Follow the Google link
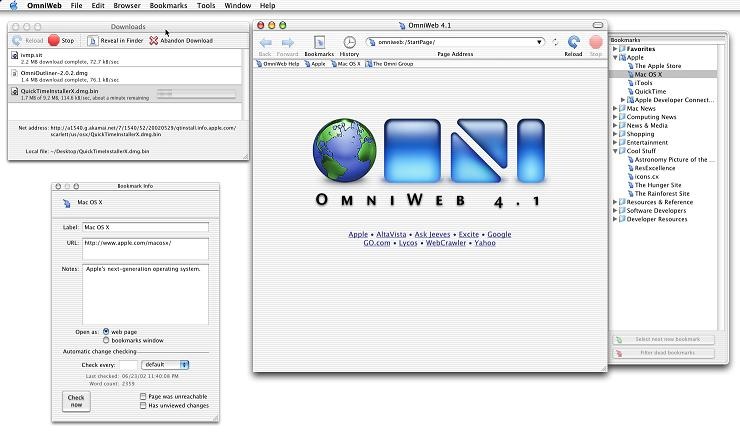The width and height of the screenshot is (740, 445). pos(499,234)
